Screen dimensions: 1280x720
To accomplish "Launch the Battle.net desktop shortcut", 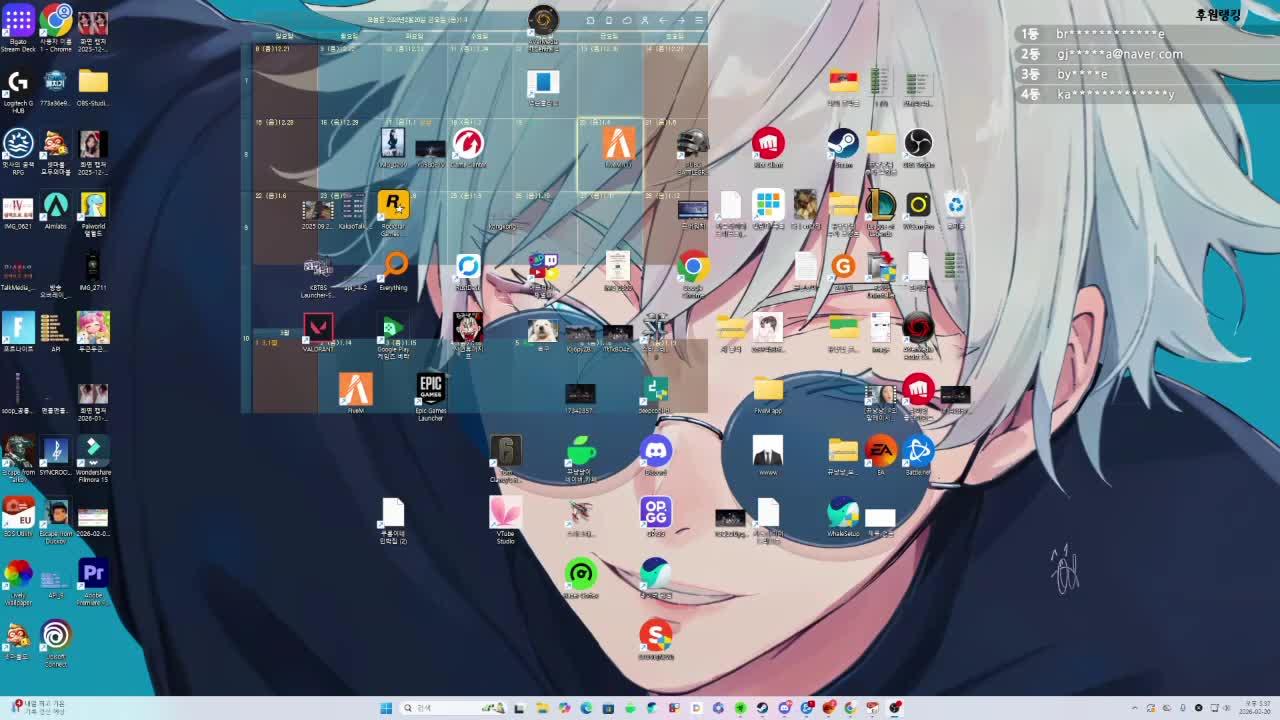I will 917,452.
